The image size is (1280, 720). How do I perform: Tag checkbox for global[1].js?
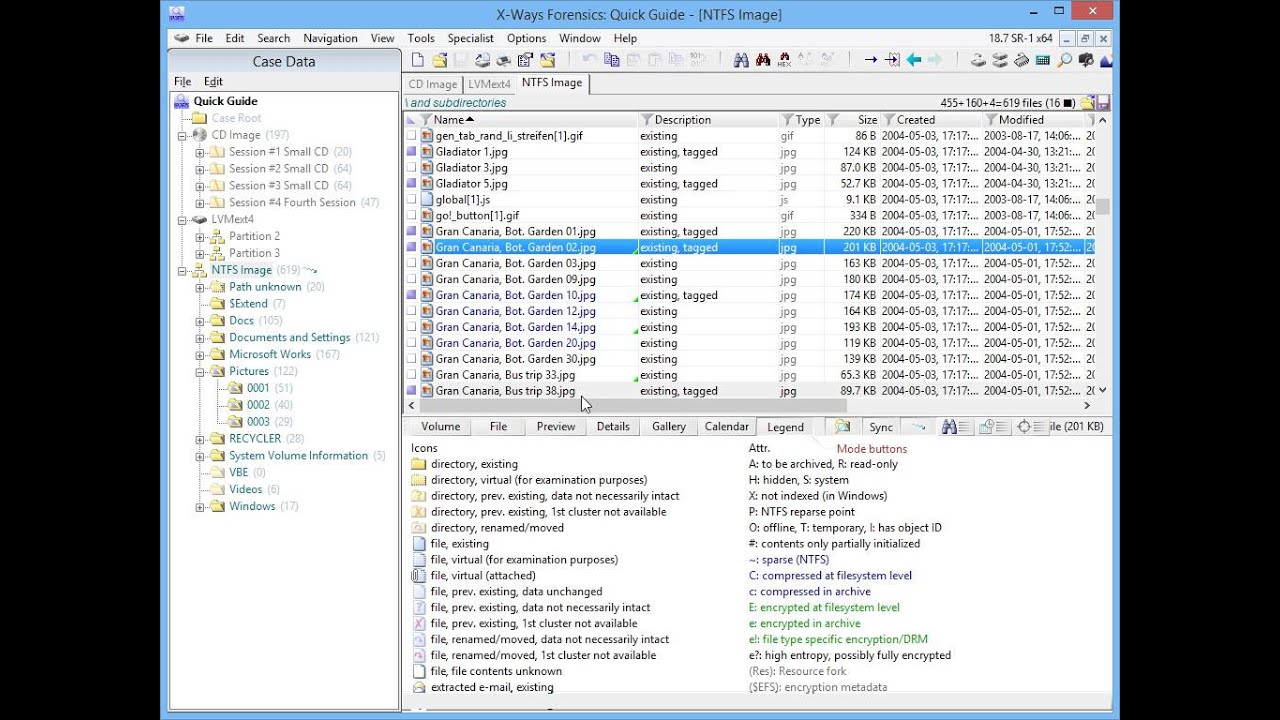[x=411, y=199]
